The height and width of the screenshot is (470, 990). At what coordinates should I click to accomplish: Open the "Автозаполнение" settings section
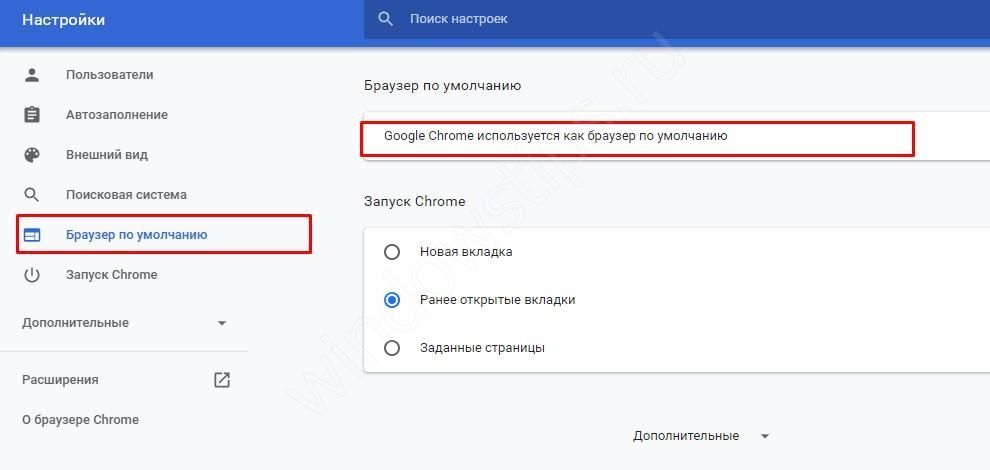(x=117, y=115)
